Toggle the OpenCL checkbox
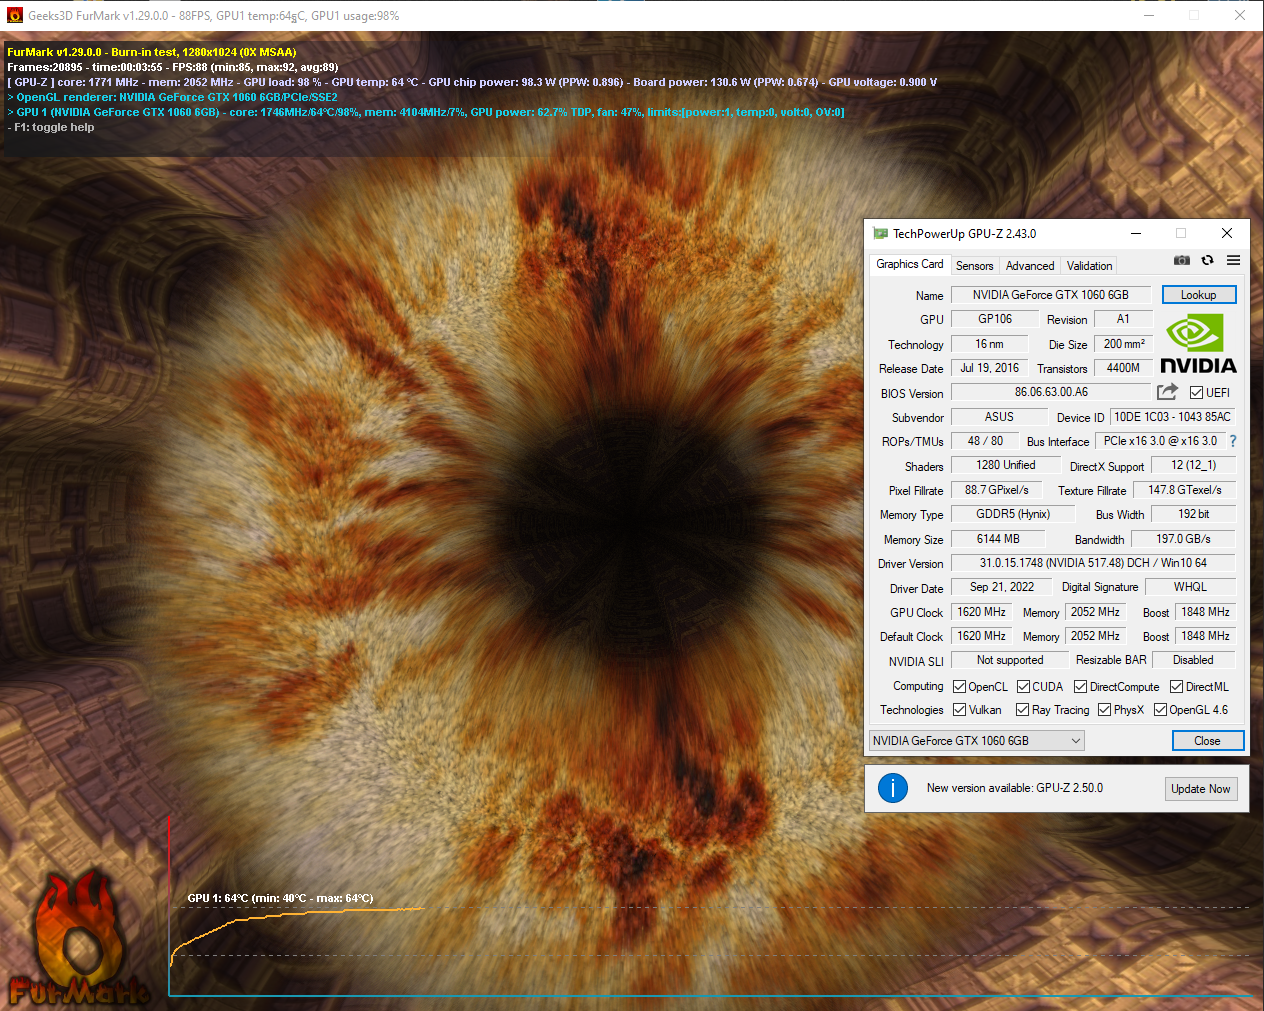This screenshot has height=1011, width=1264. pos(959,687)
